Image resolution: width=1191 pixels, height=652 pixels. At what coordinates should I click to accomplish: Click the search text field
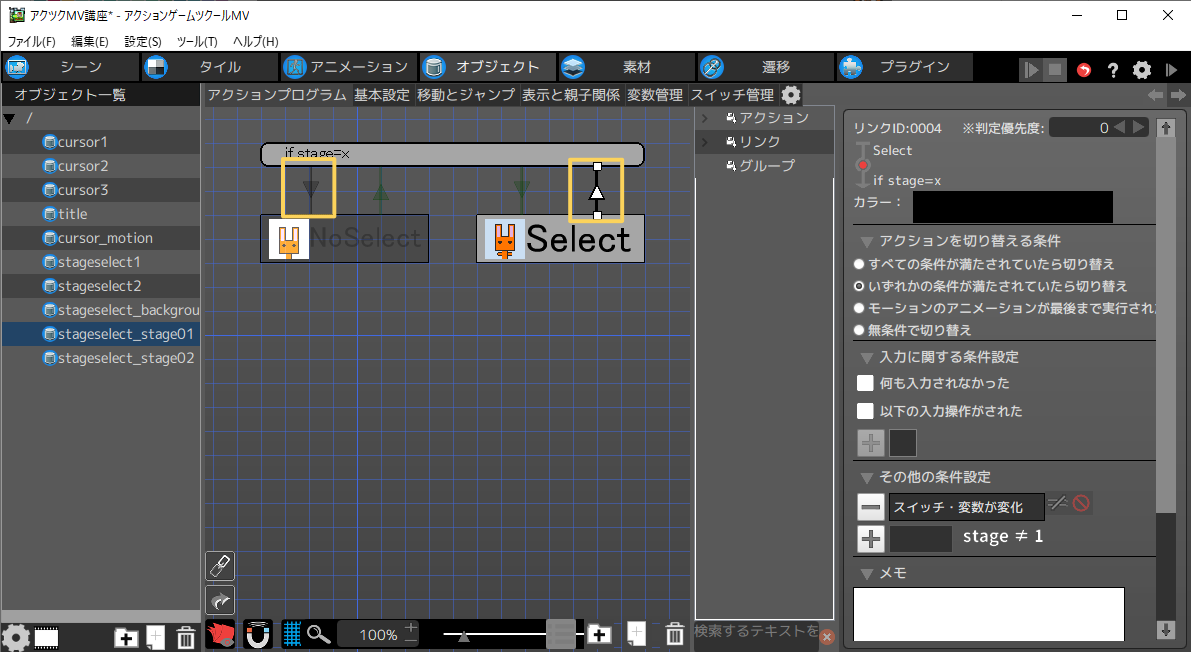click(756, 632)
